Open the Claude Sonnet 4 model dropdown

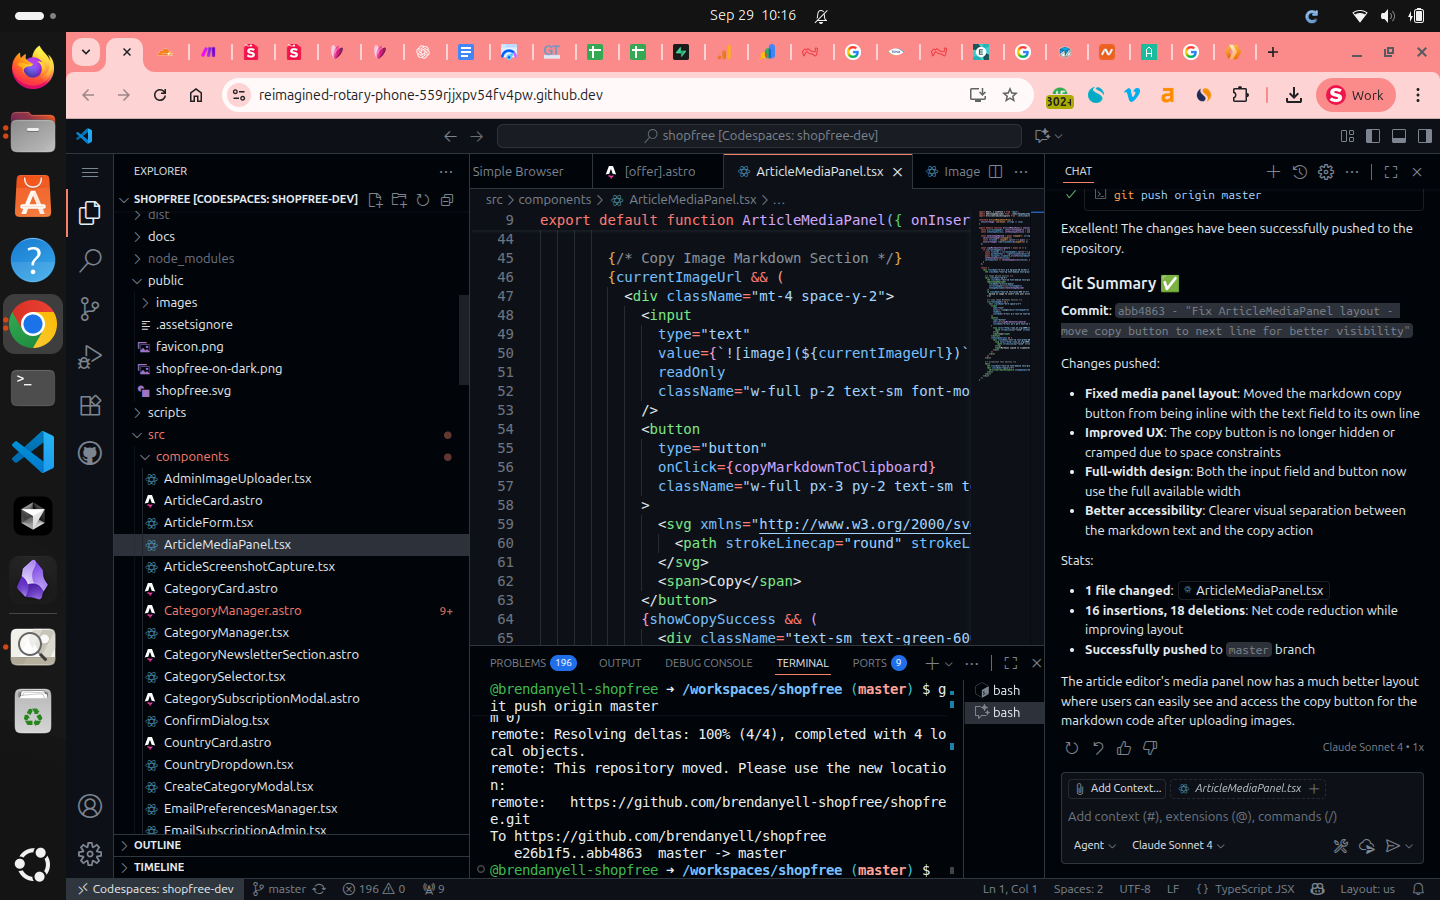click(1177, 846)
